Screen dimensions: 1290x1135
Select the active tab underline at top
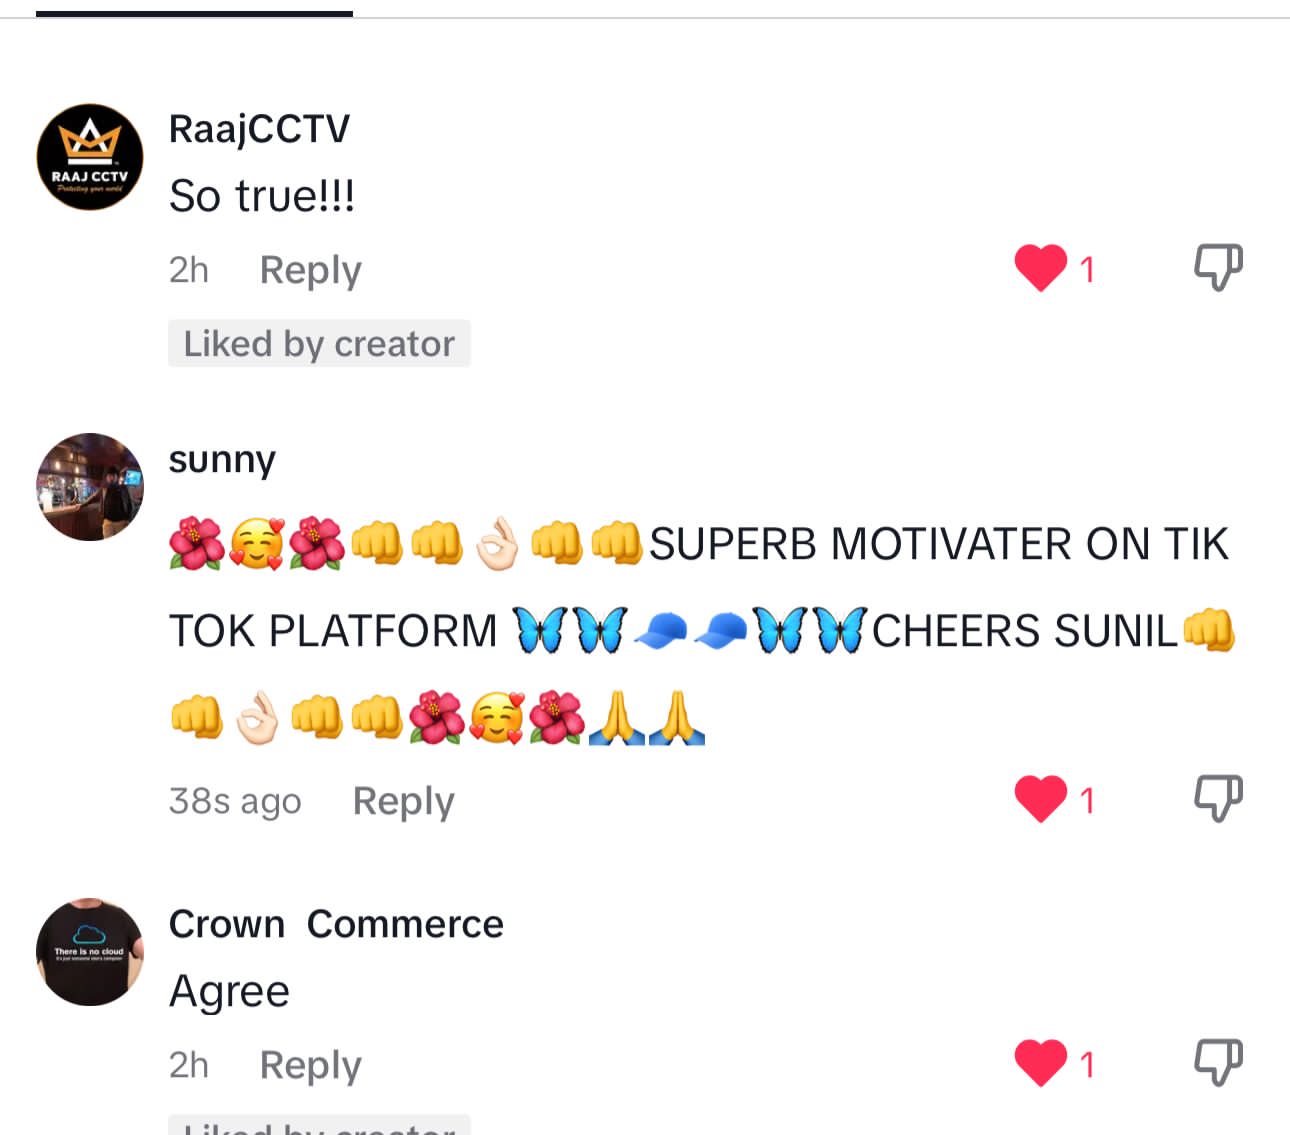tap(194, 13)
